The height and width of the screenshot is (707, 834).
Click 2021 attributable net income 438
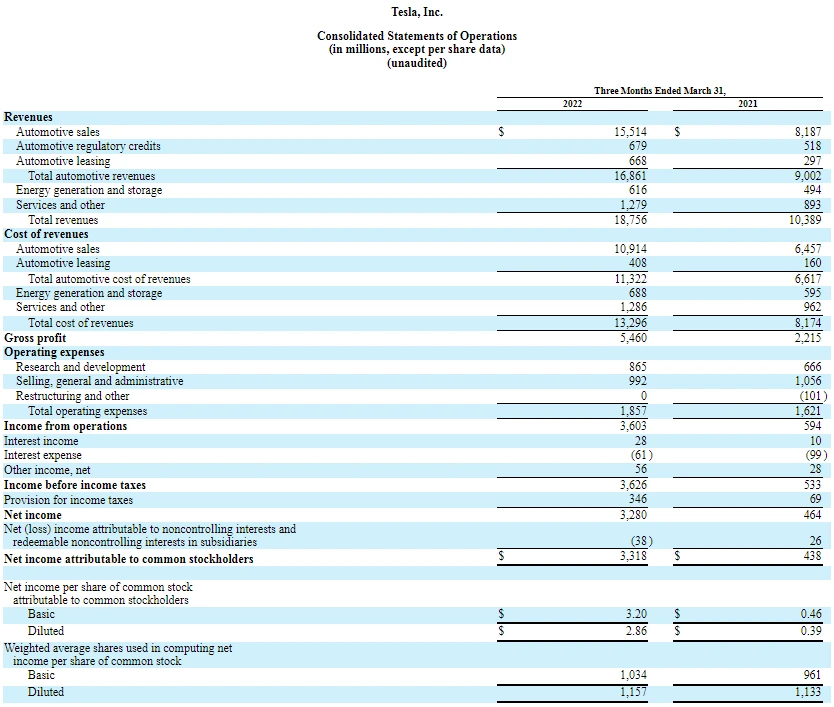812,556
